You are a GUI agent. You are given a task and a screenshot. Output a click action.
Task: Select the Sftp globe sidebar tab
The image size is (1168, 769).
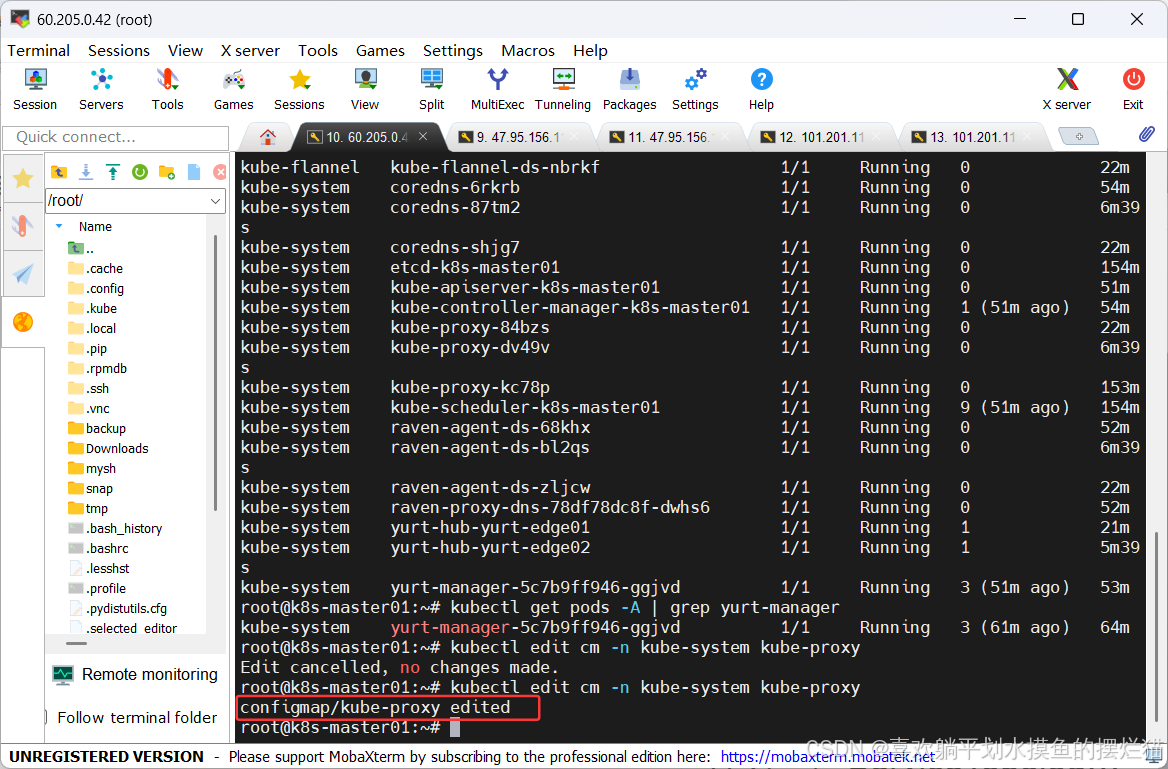coord(23,322)
